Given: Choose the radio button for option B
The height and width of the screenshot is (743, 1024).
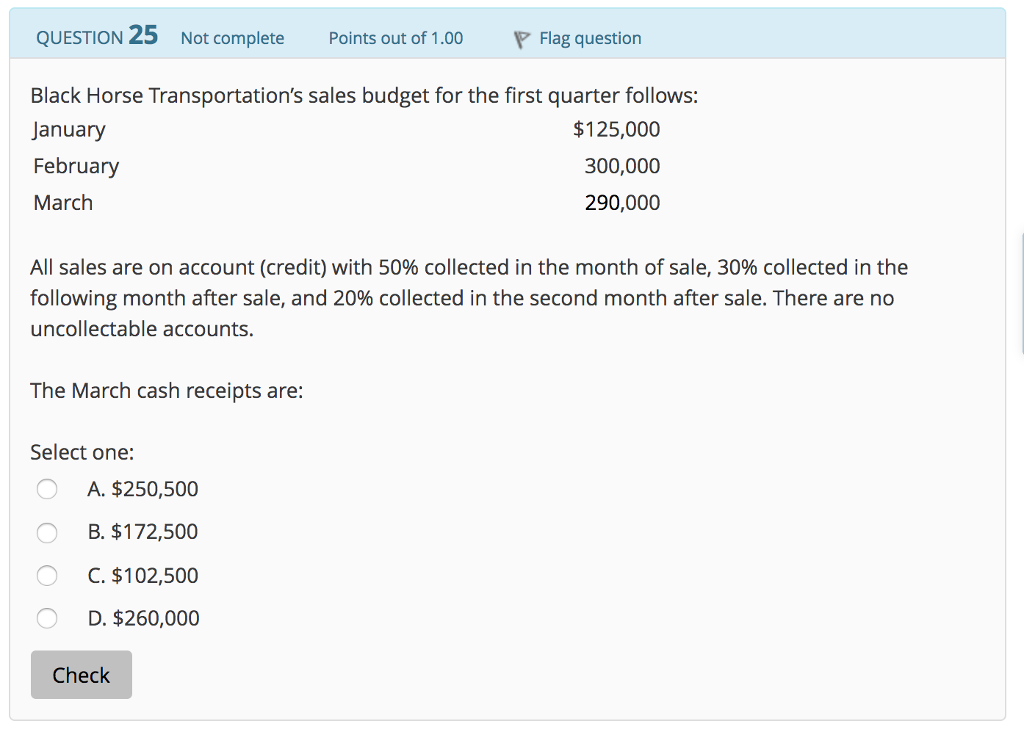Looking at the screenshot, I should pos(47,533).
